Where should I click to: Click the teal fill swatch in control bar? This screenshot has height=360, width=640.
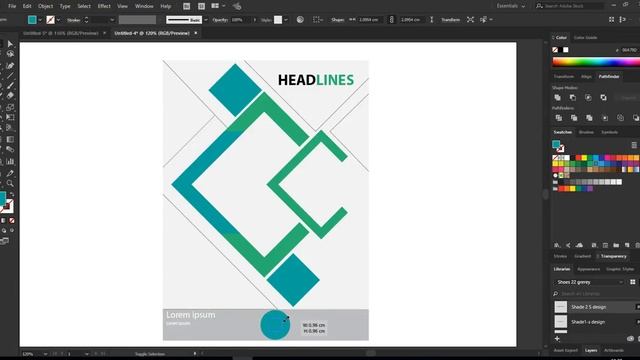click(32, 20)
